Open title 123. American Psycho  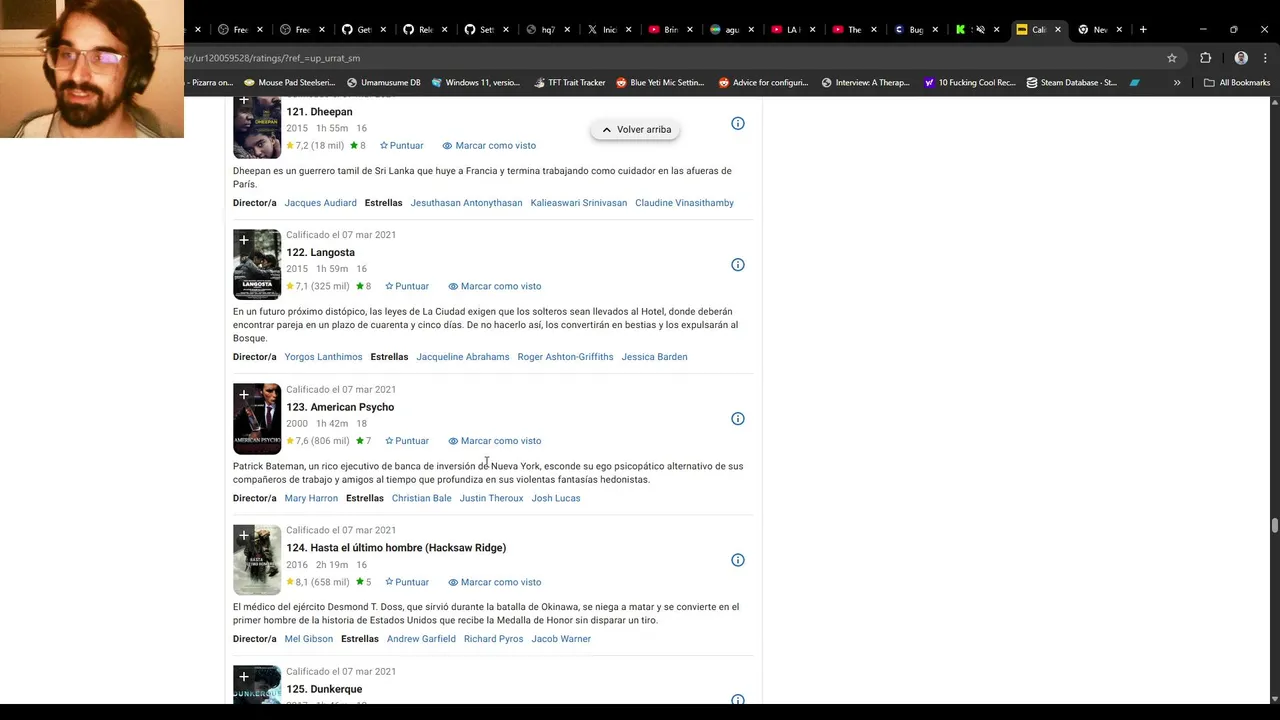pyautogui.click(x=340, y=407)
